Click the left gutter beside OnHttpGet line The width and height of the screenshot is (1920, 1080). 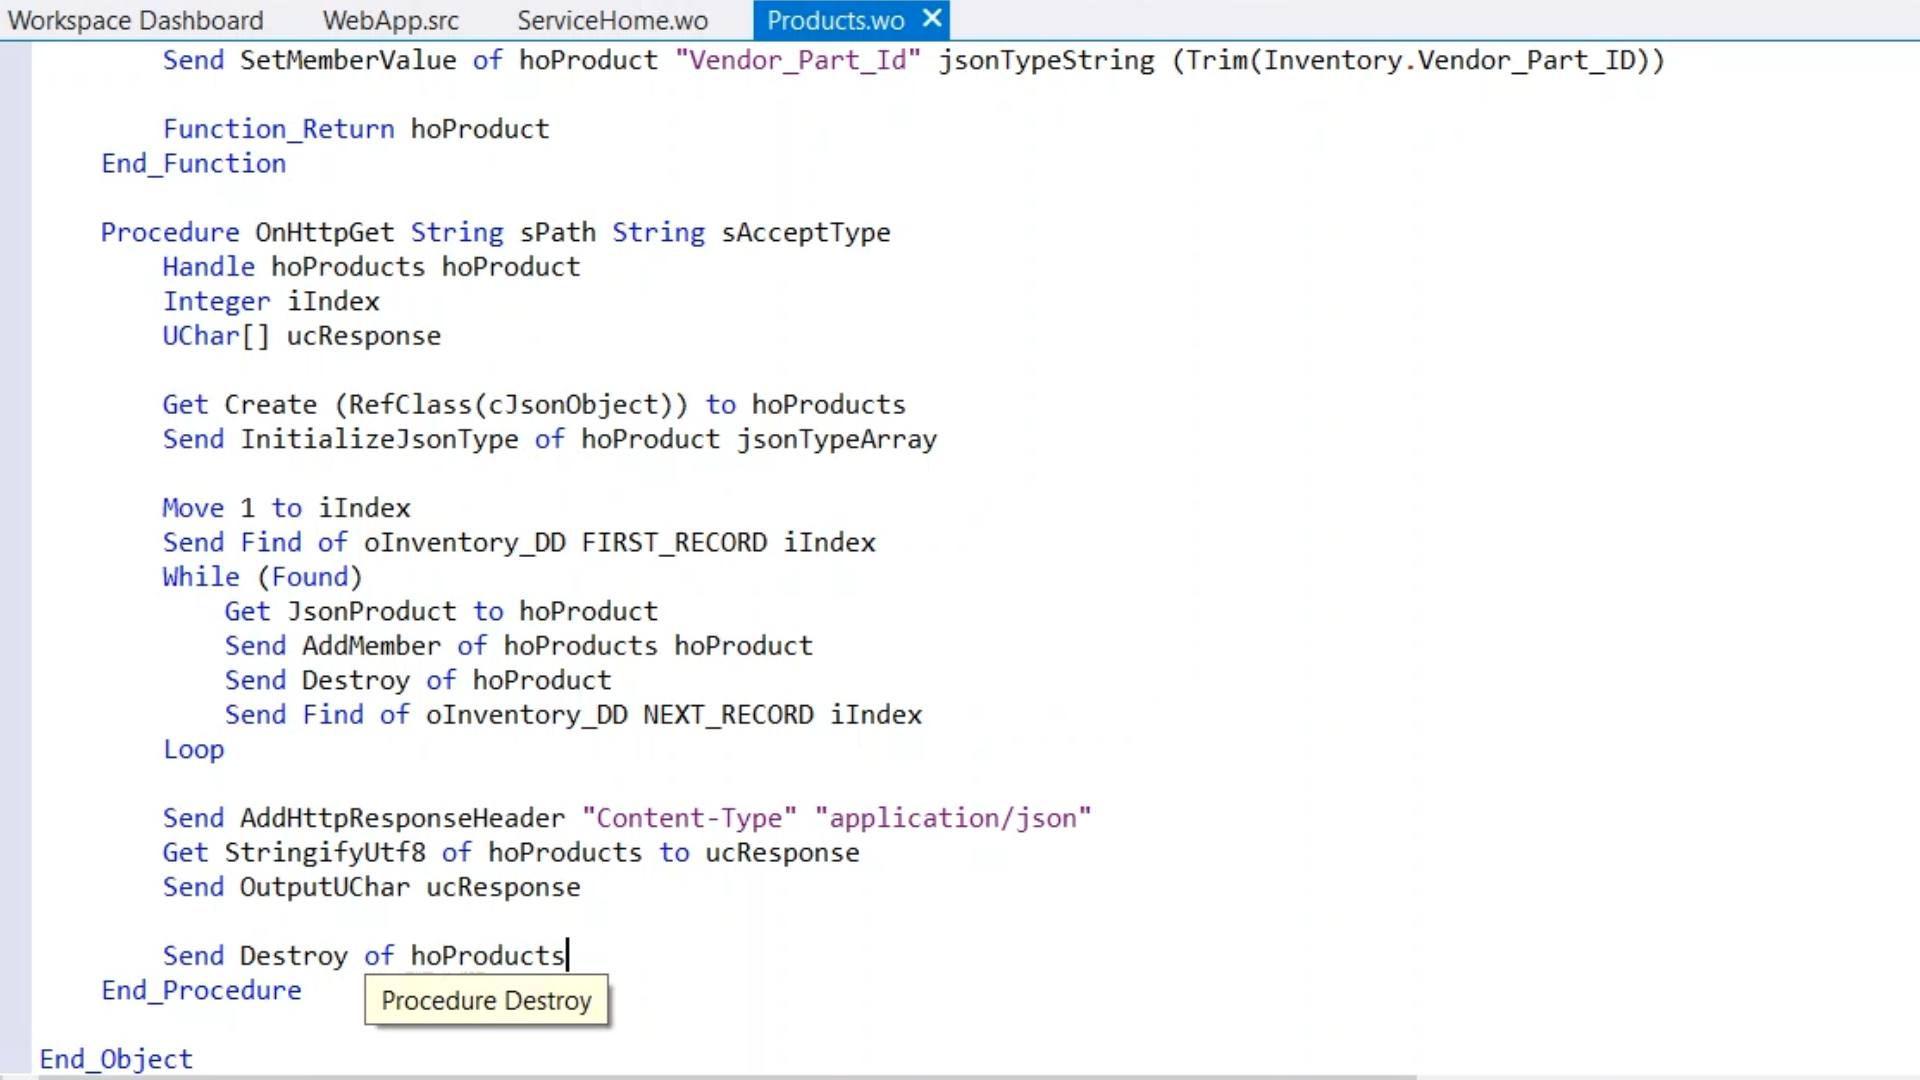click(15, 232)
